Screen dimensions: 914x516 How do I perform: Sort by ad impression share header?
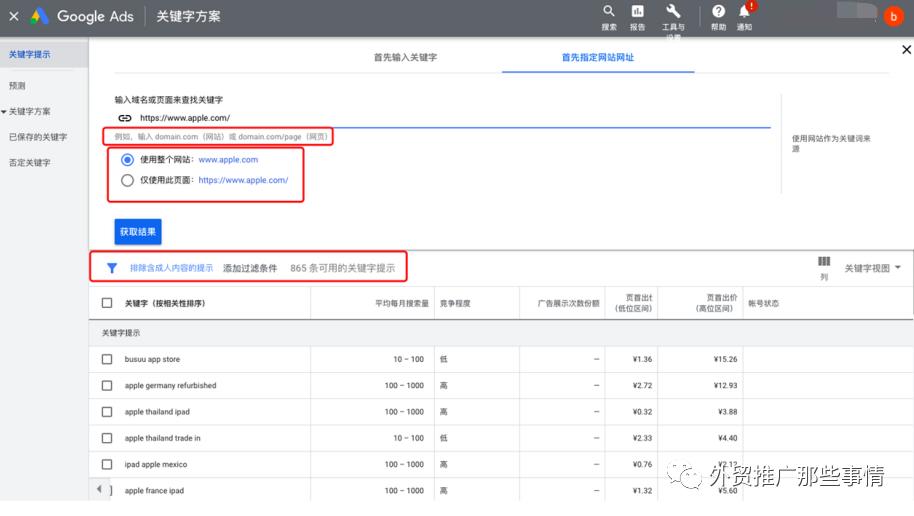pos(568,303)
